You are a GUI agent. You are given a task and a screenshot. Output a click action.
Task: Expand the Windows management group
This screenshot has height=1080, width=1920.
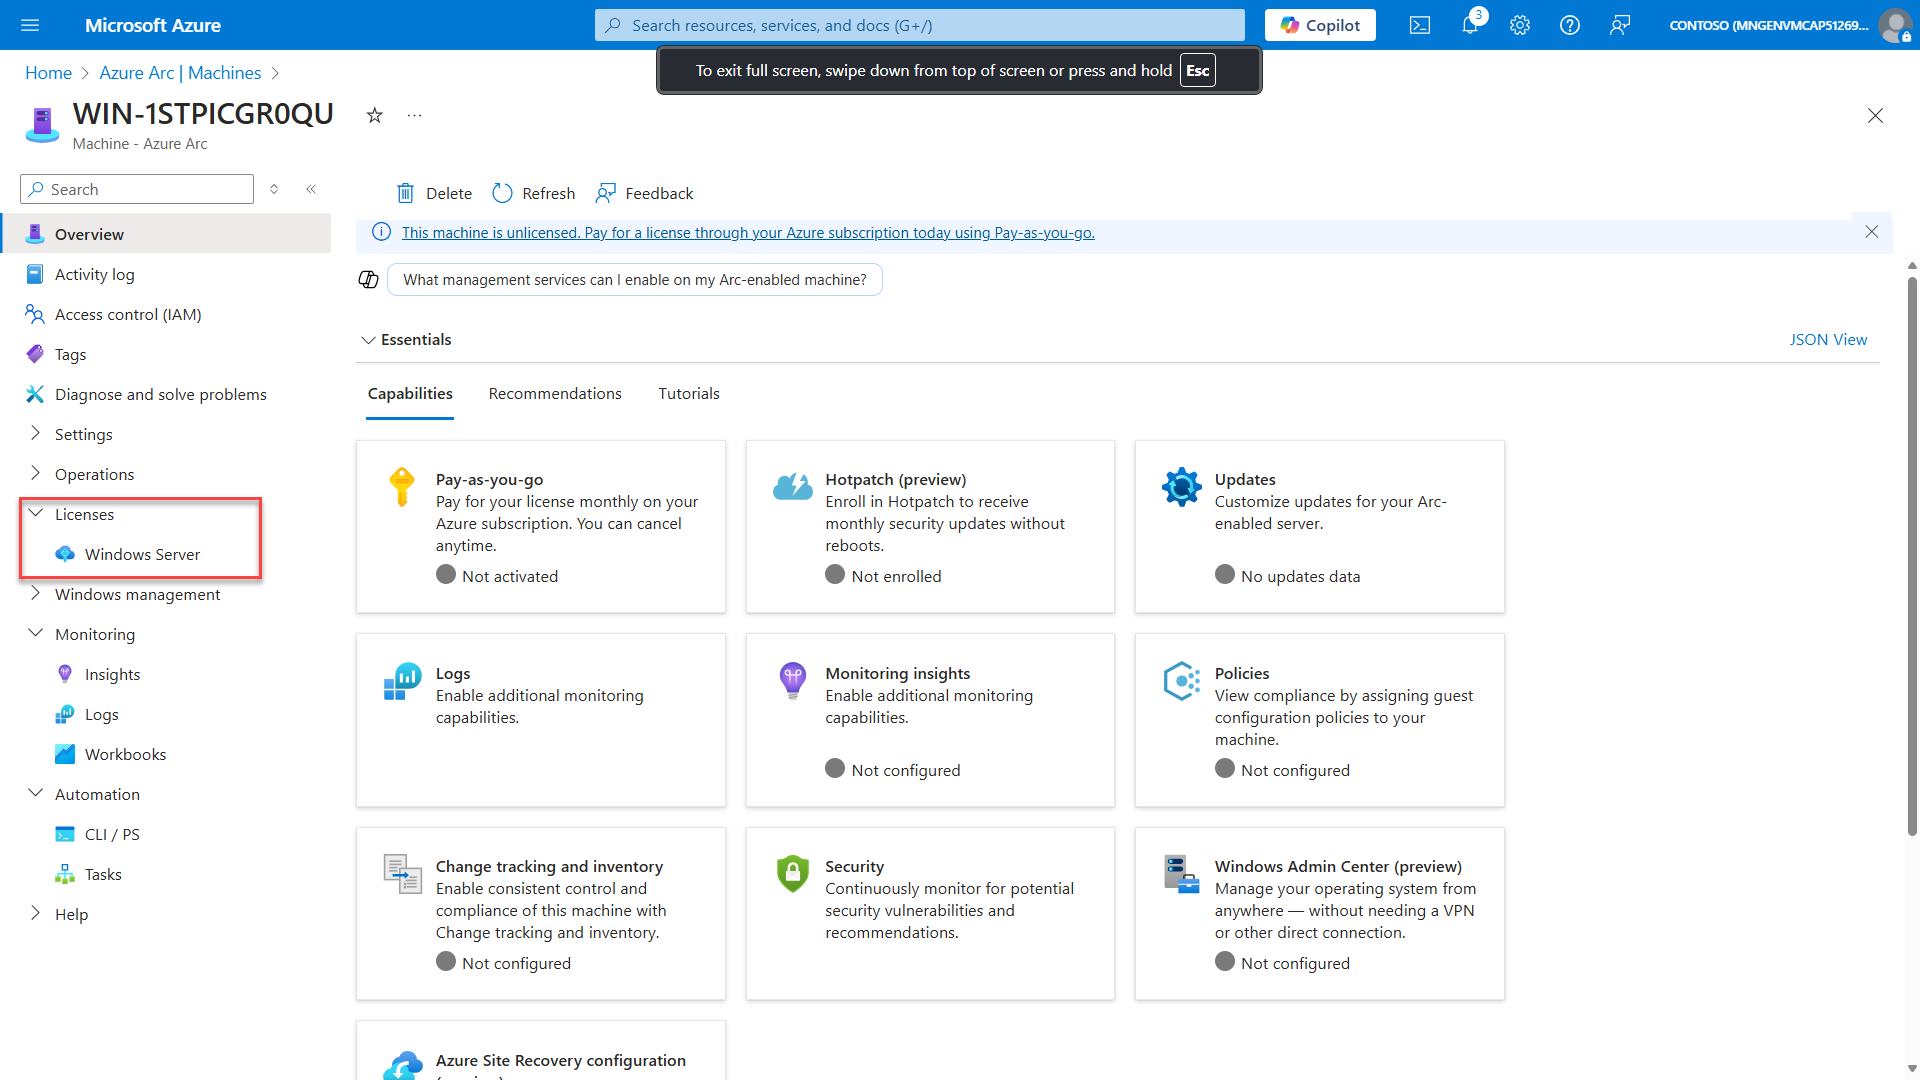pos(36,593)
